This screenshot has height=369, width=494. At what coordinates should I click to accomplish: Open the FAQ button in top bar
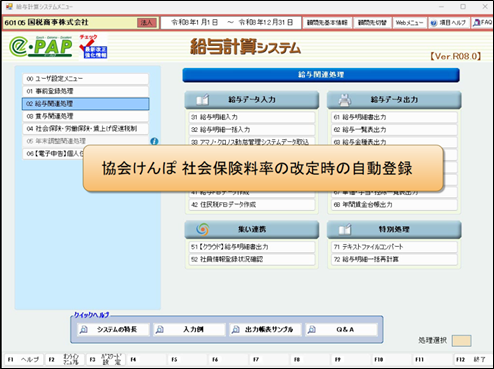coord(482,23)
